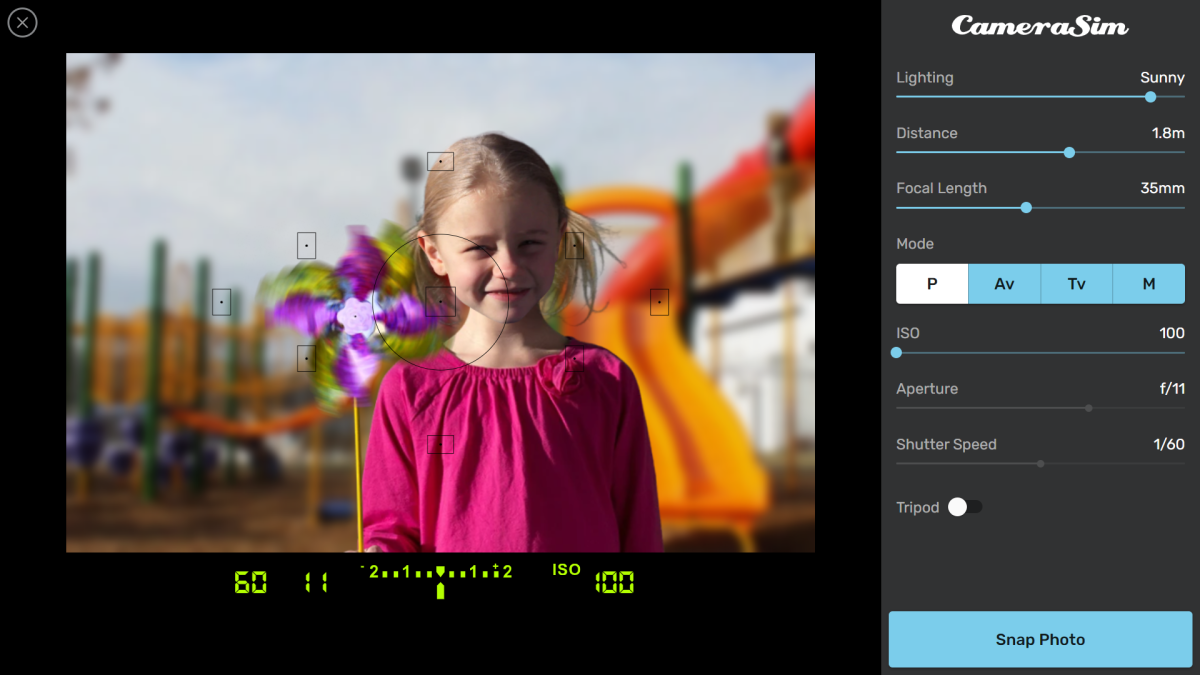This screenshot has width=1200, height=675.
Task: Click the Distance slider handle
Action: (x=1069, y=153)
